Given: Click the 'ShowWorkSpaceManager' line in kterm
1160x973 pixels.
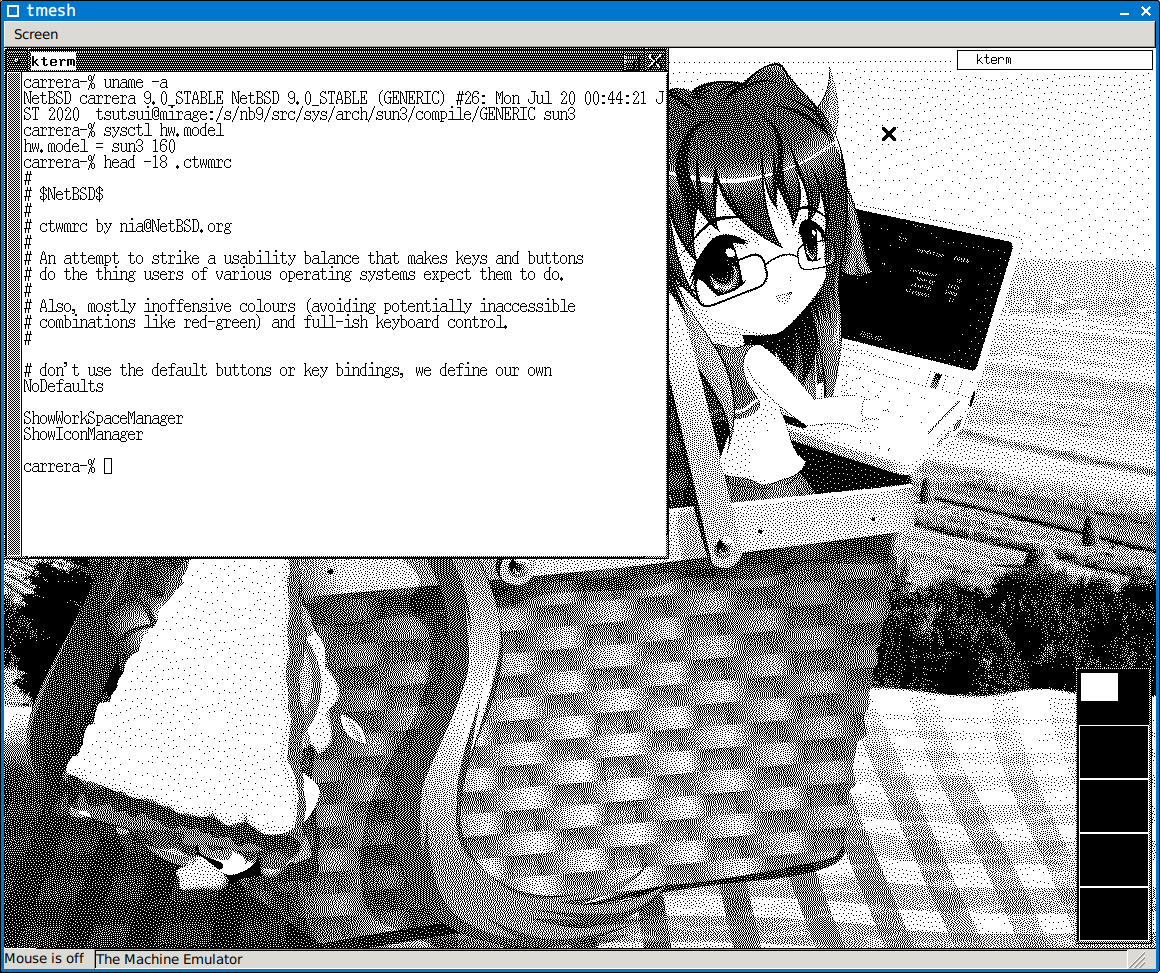Looking at the screenshot, I should [x=103, y=418].
